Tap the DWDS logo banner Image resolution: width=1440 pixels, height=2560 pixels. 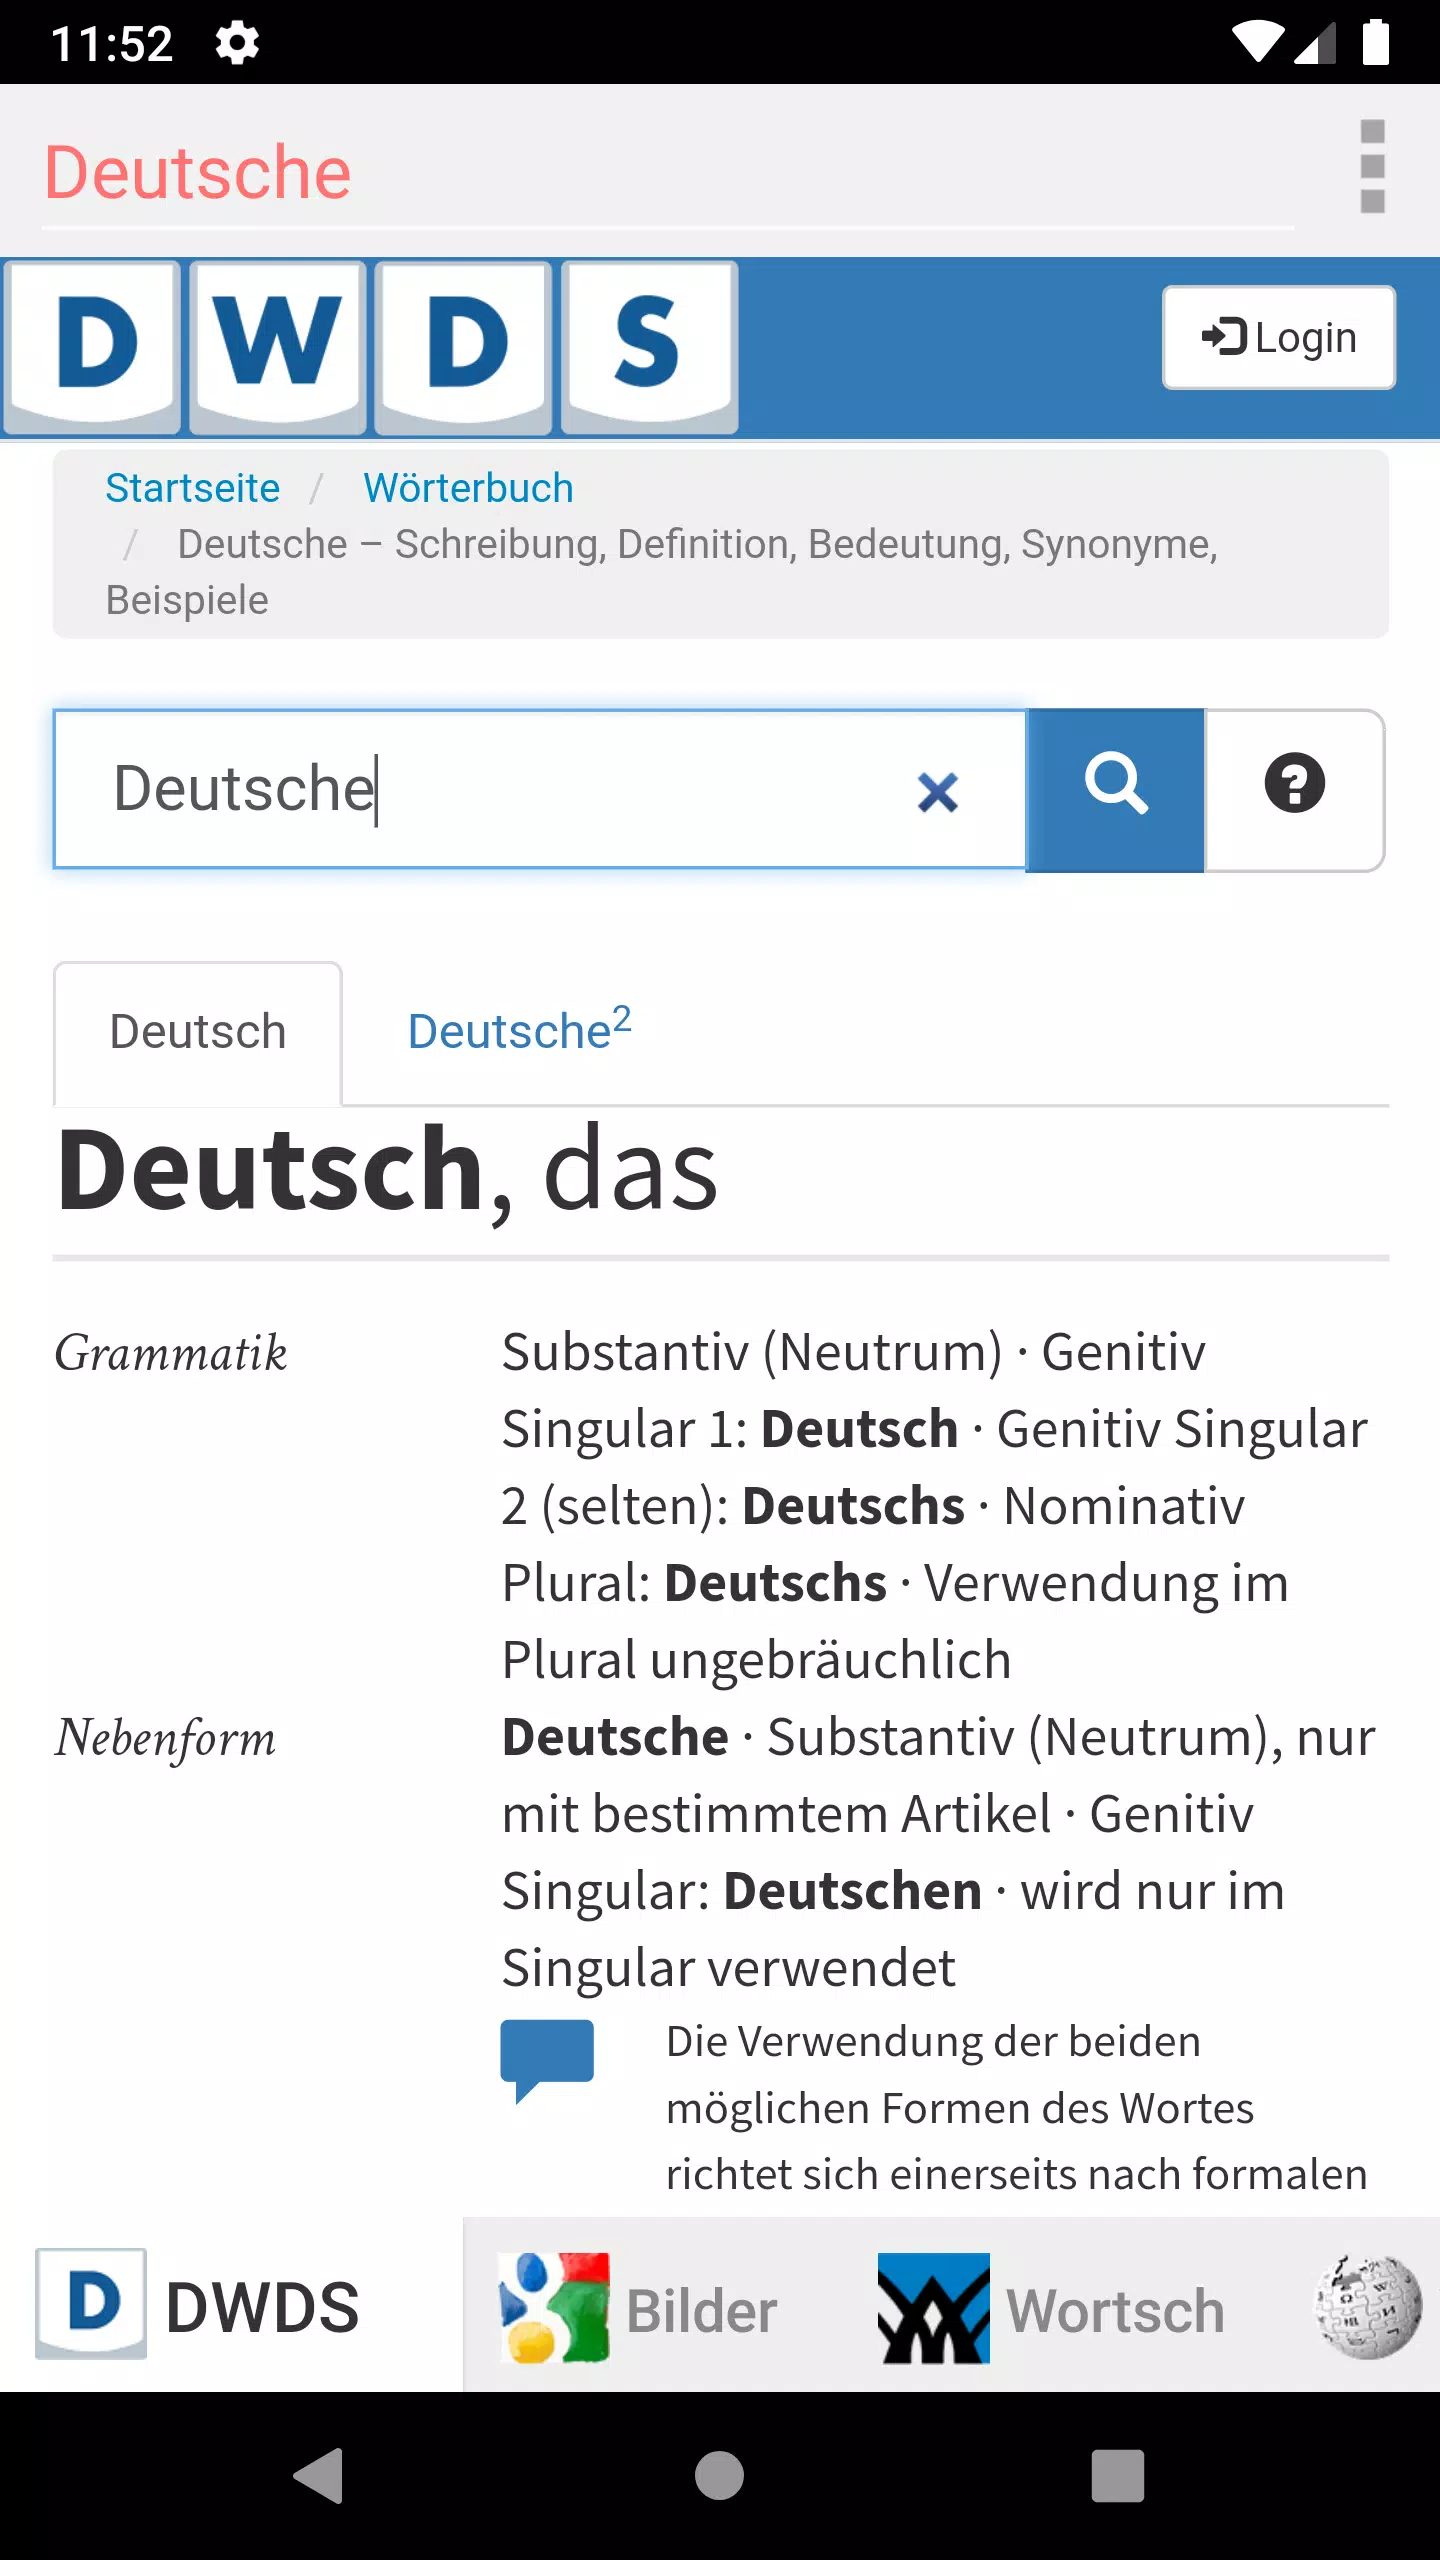pyautogui.click(x=370, y=347)
